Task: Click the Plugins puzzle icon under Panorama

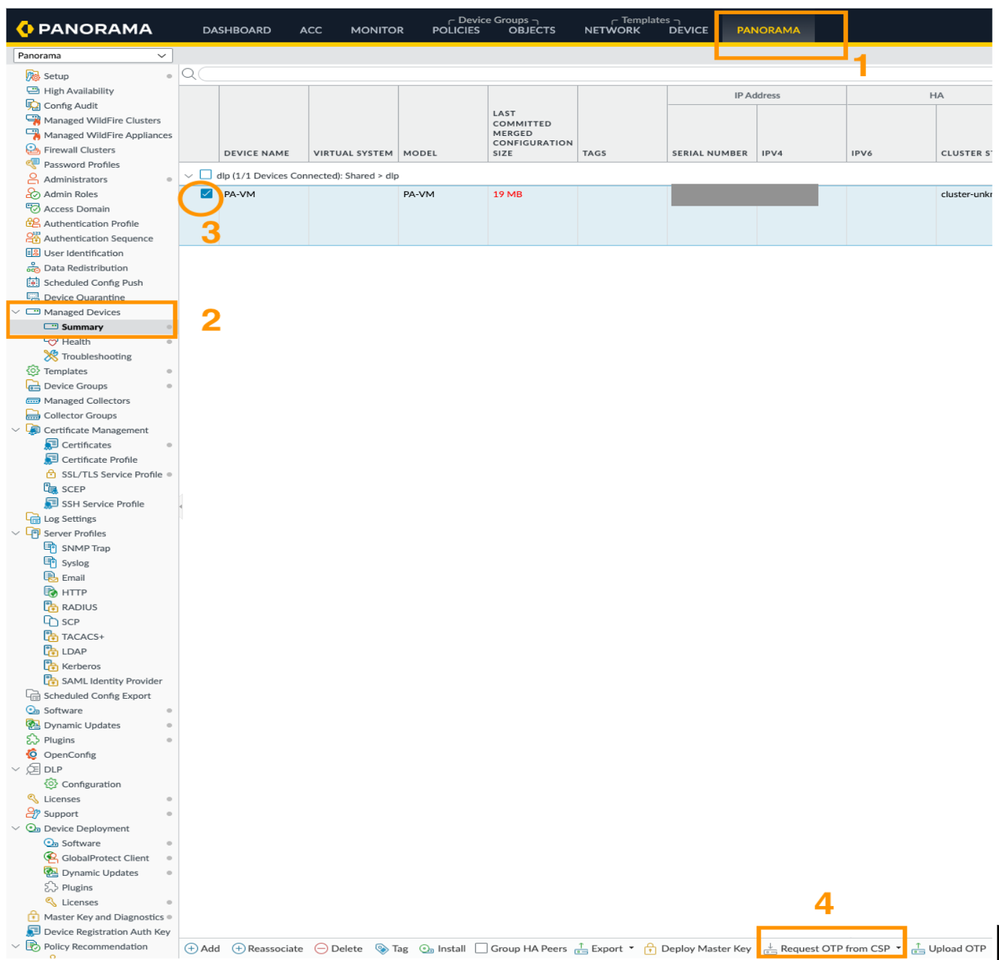Action: point(32,740)
